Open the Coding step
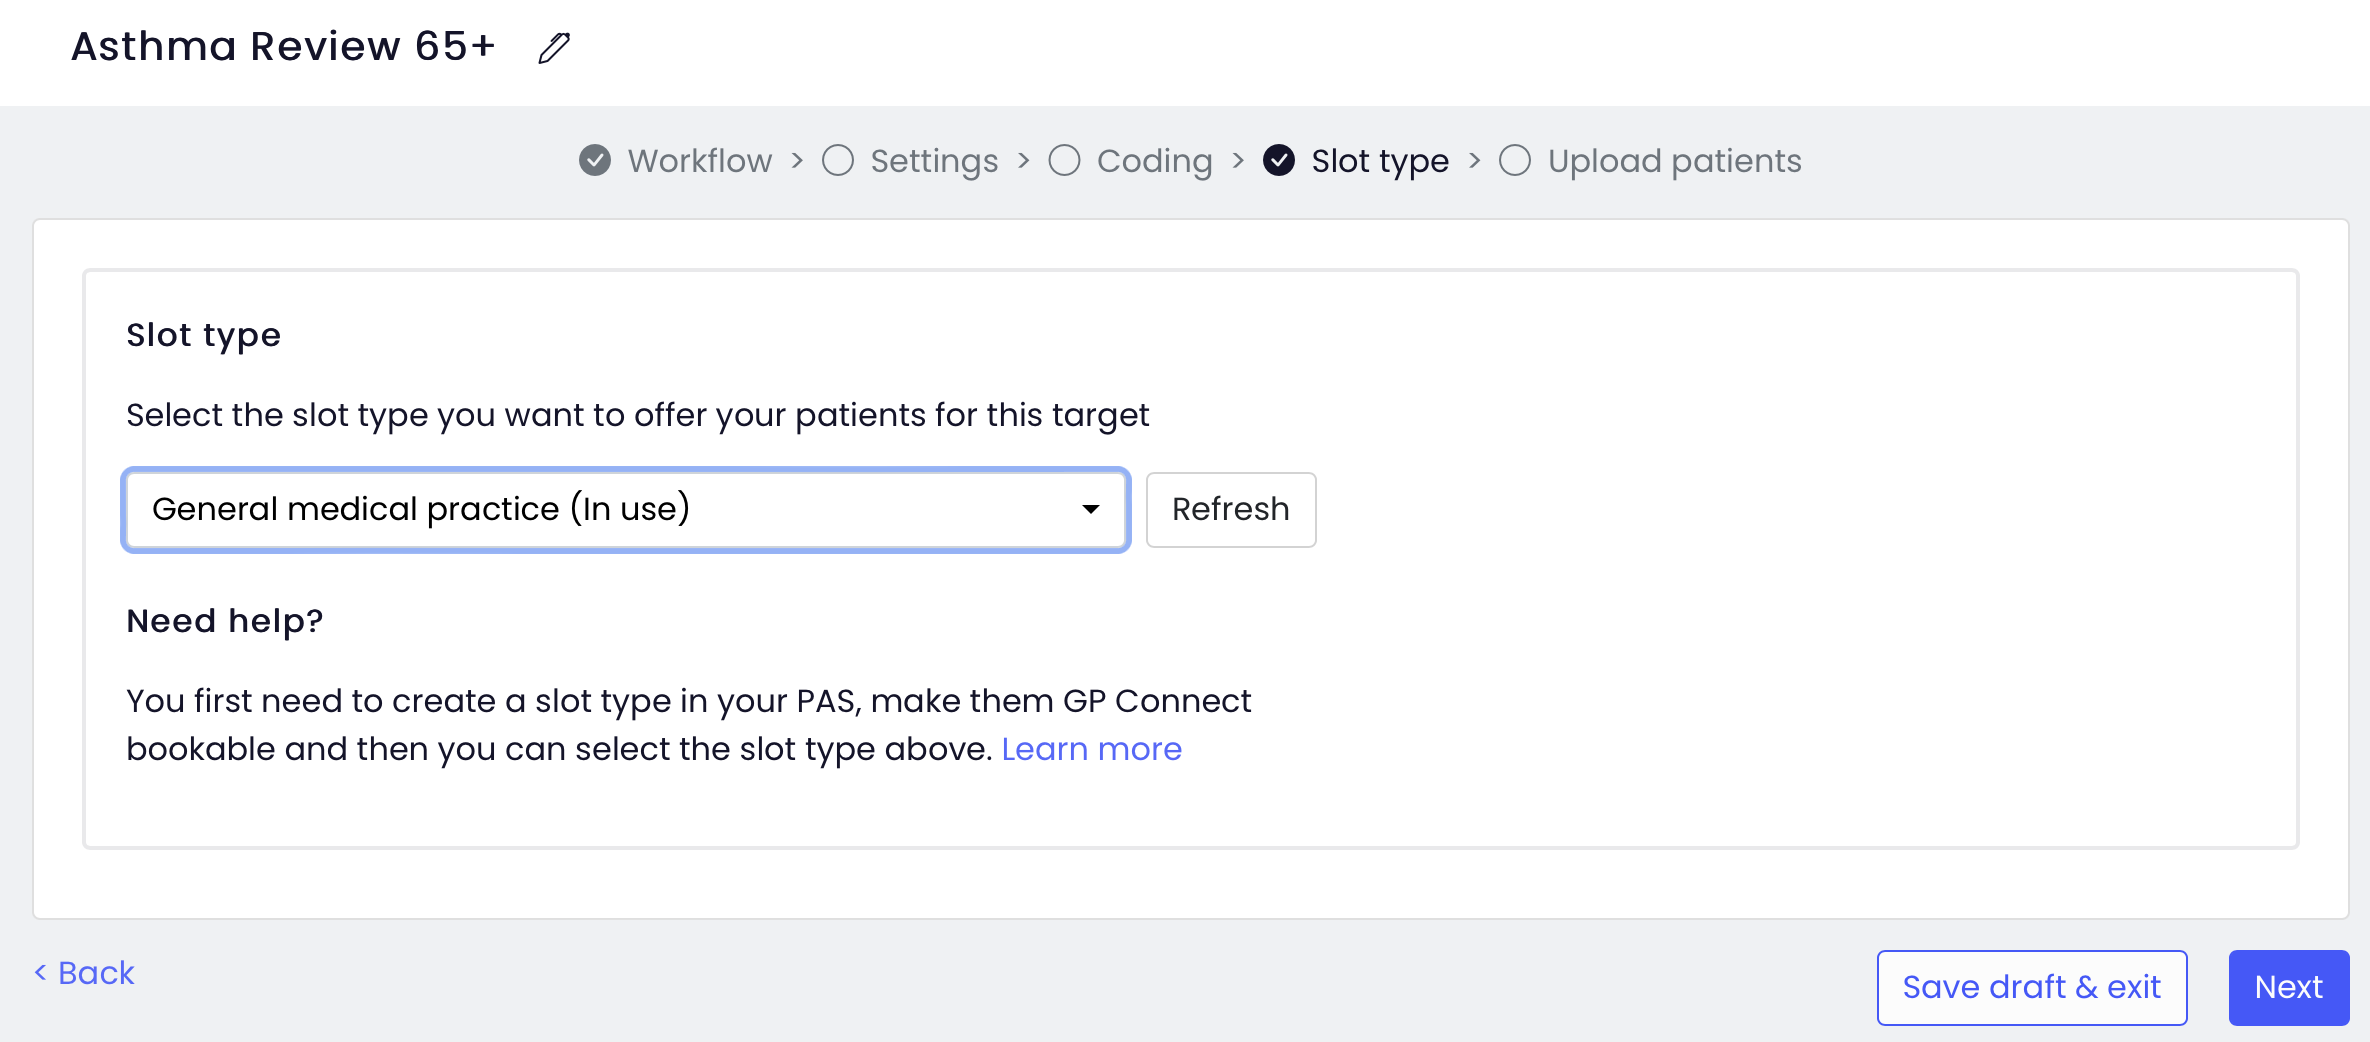This screenshot has height=1042, width=2370. pos(1154,161)
